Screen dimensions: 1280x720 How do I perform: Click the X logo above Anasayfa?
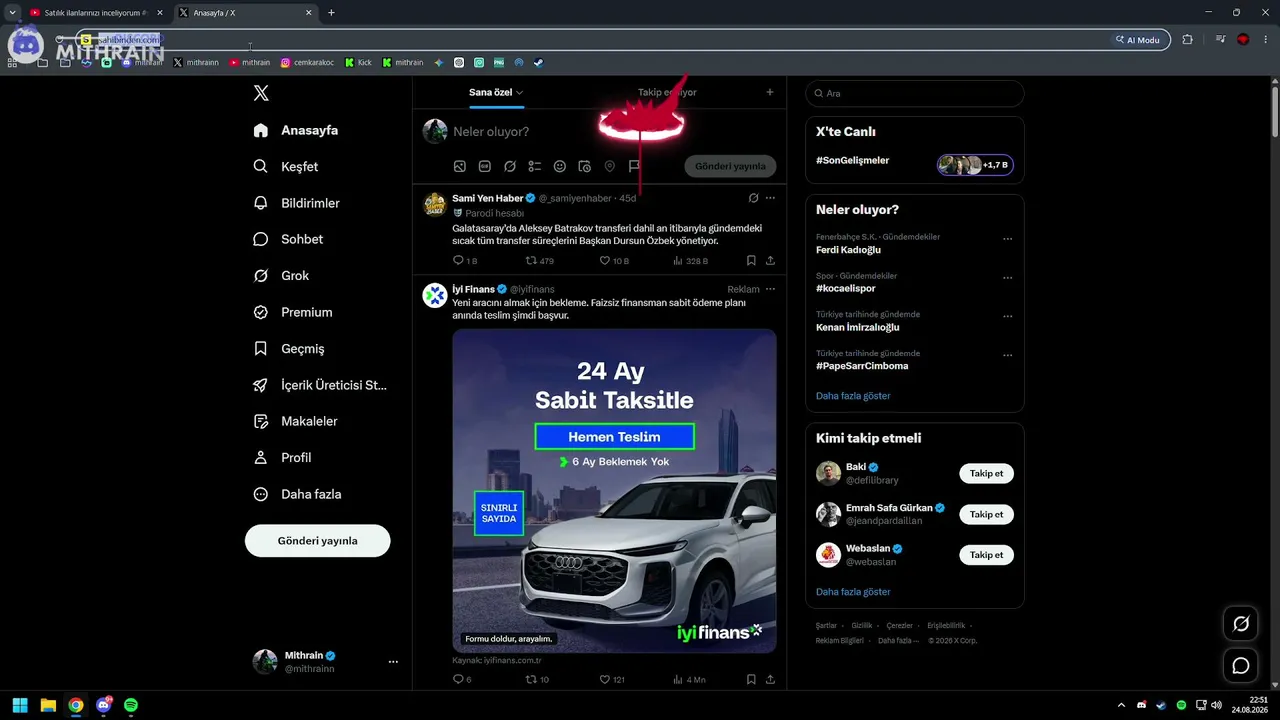(261, 93)
